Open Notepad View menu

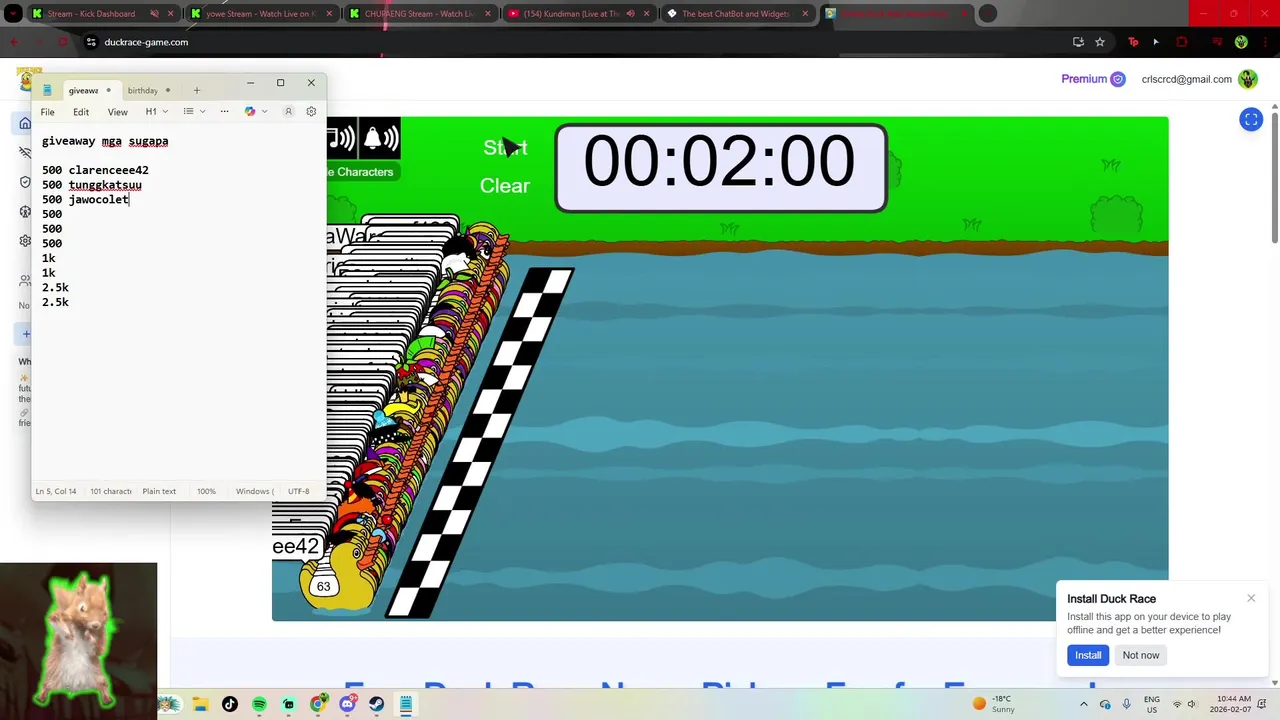pos(117,112)
